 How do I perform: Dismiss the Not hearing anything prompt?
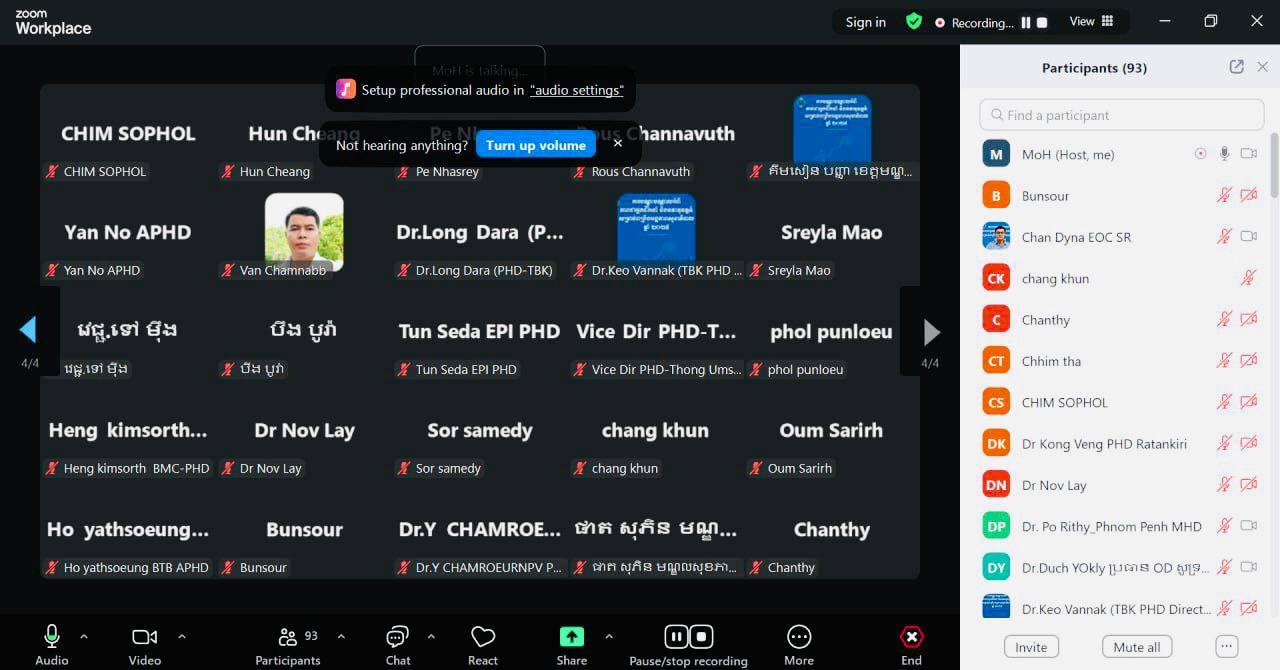(617, 143)
